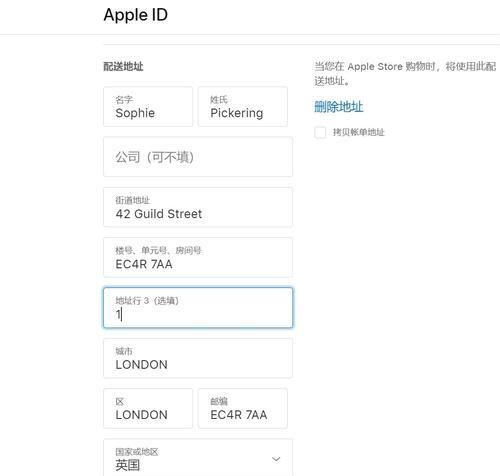The width and height of the screenshot is (500, 476).
Task: Click the 删除地址 link
Action: click(x=339, y=107)
